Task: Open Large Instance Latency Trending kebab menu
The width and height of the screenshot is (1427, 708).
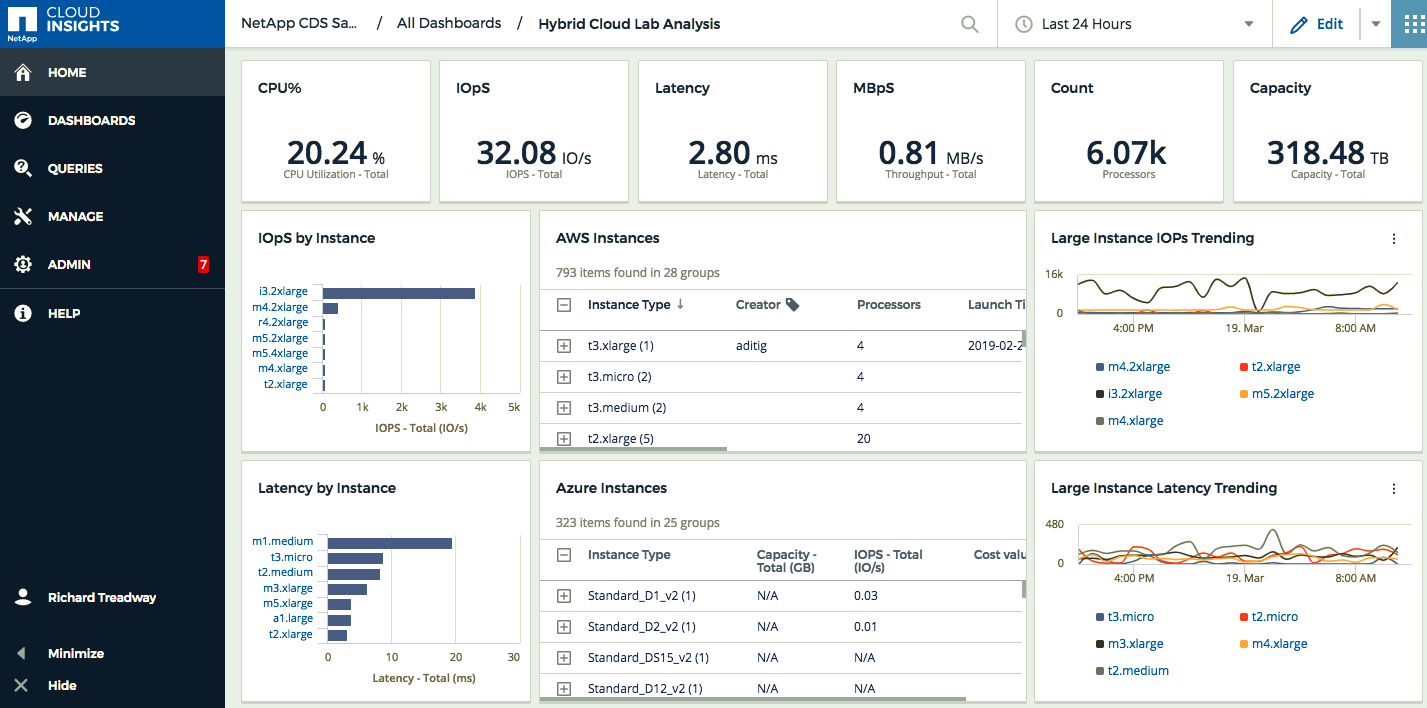Action: (1394, 489)
